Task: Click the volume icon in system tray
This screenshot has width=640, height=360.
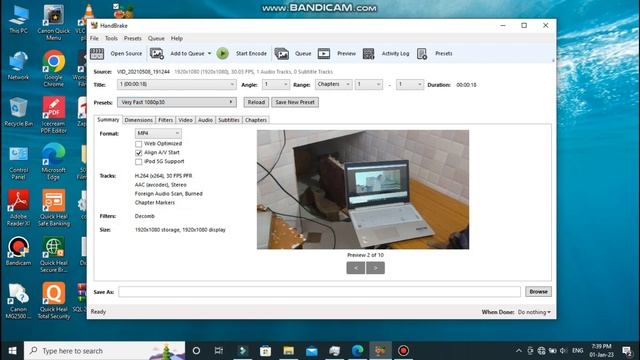Action: pyautogui.click(x=564, y=351)
